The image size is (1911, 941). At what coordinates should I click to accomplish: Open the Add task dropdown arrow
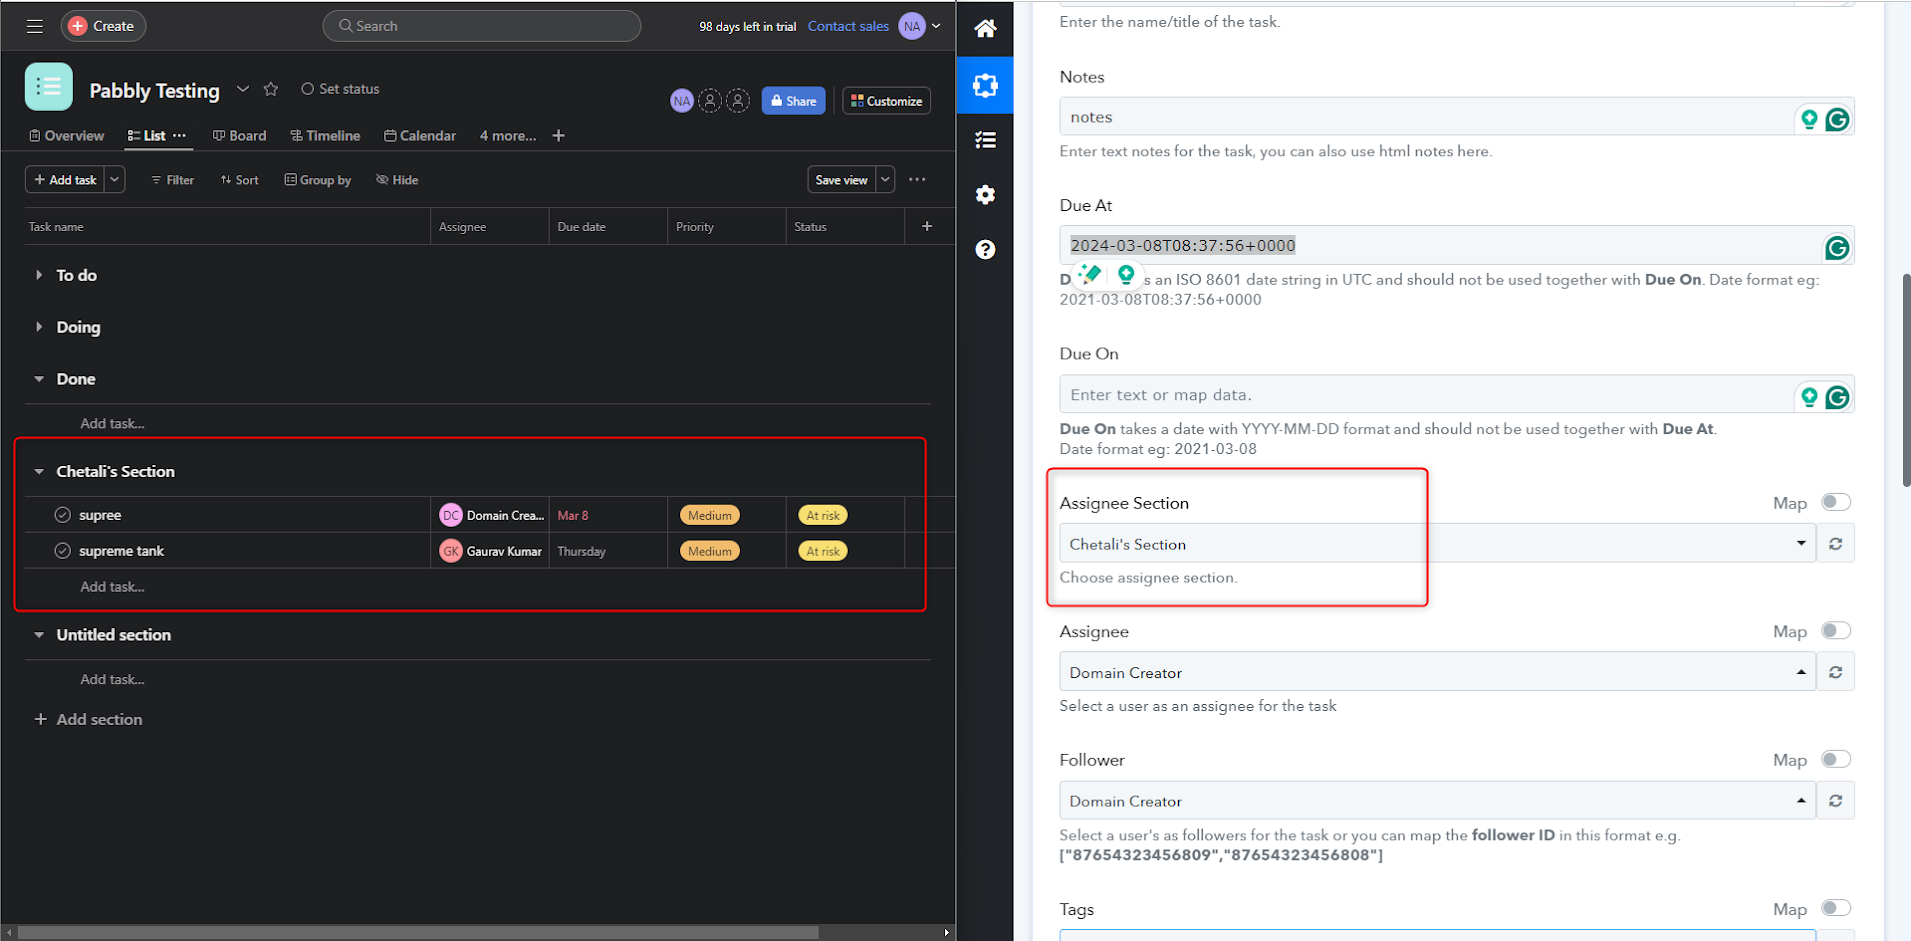pos(115,180)
